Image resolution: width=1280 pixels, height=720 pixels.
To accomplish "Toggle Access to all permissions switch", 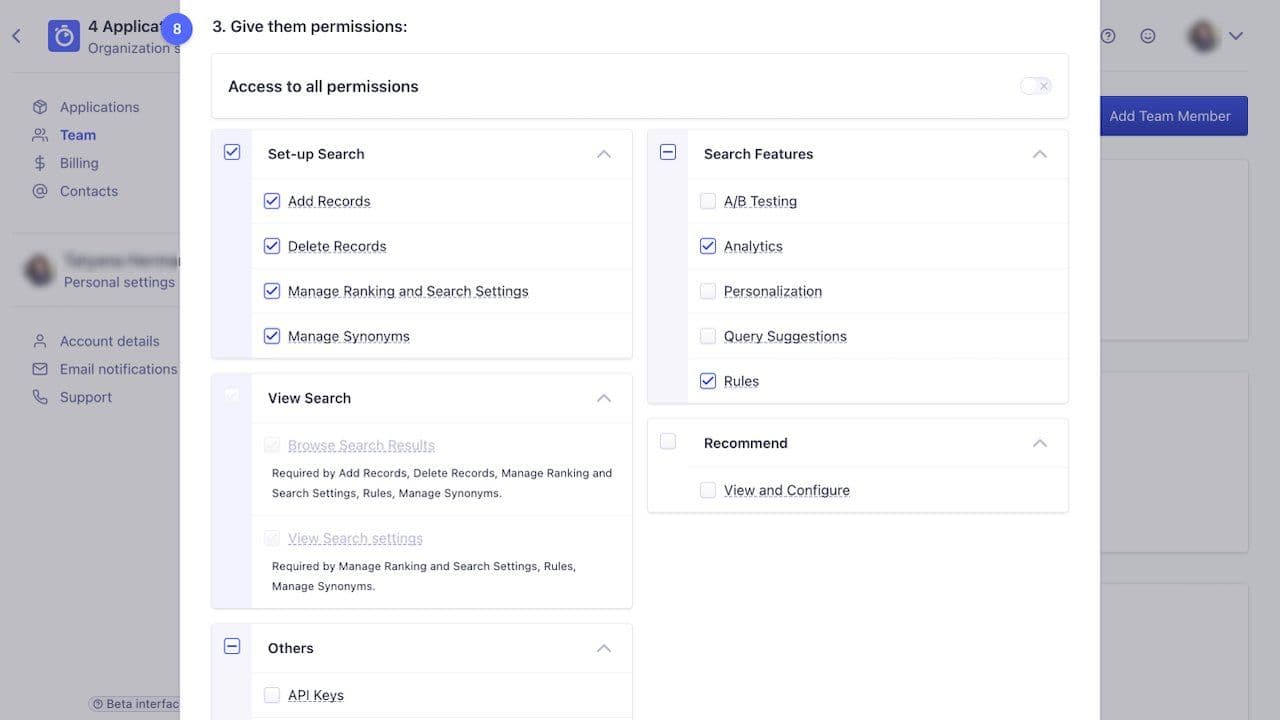I will (x=1035, y=86).
